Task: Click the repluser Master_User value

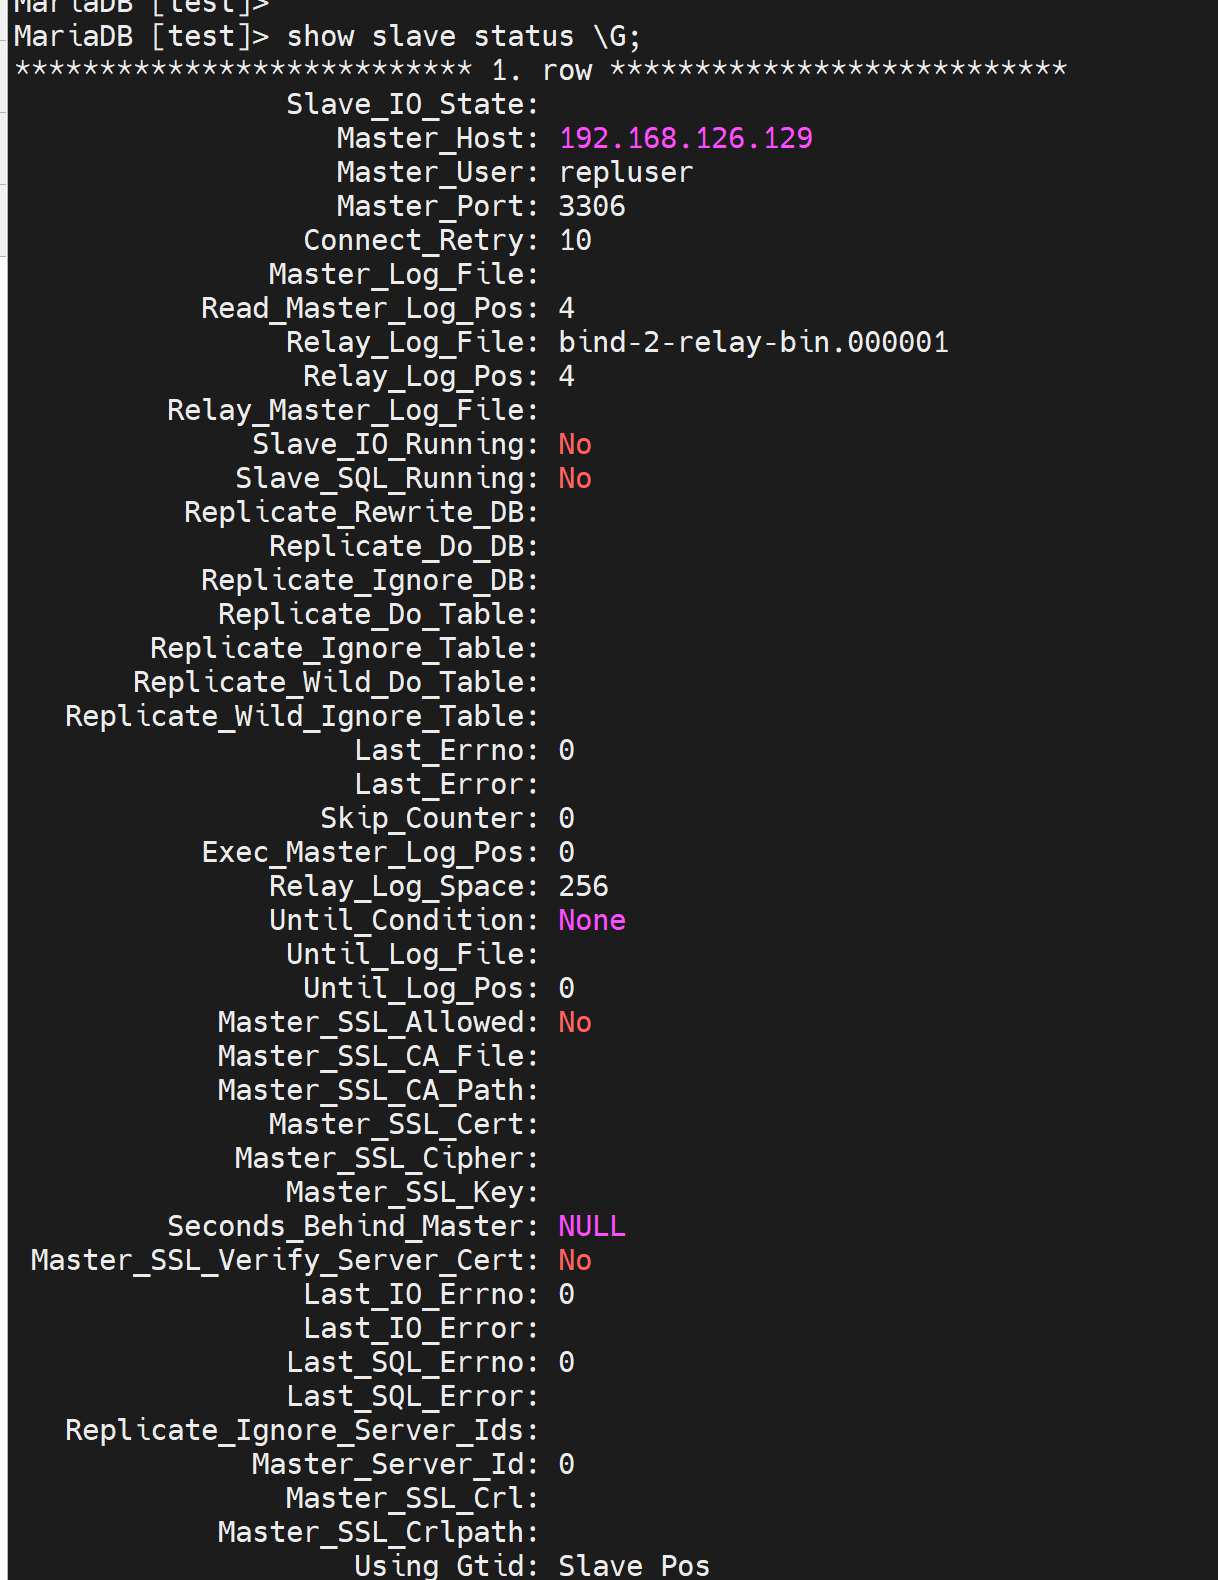Action: point(625,172)
